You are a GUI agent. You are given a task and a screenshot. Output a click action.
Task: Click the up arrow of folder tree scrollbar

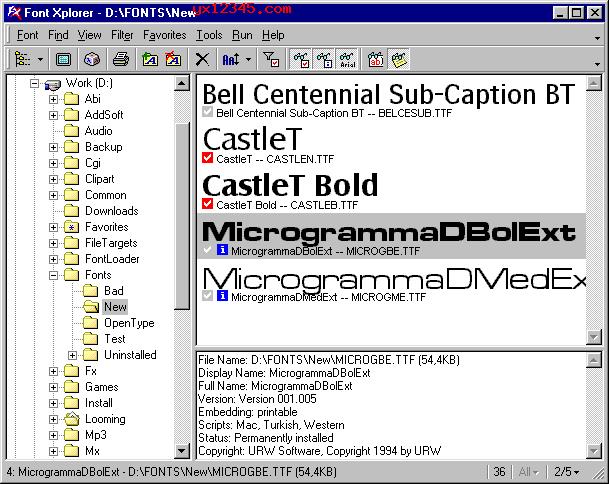click(x=182, y=83)
